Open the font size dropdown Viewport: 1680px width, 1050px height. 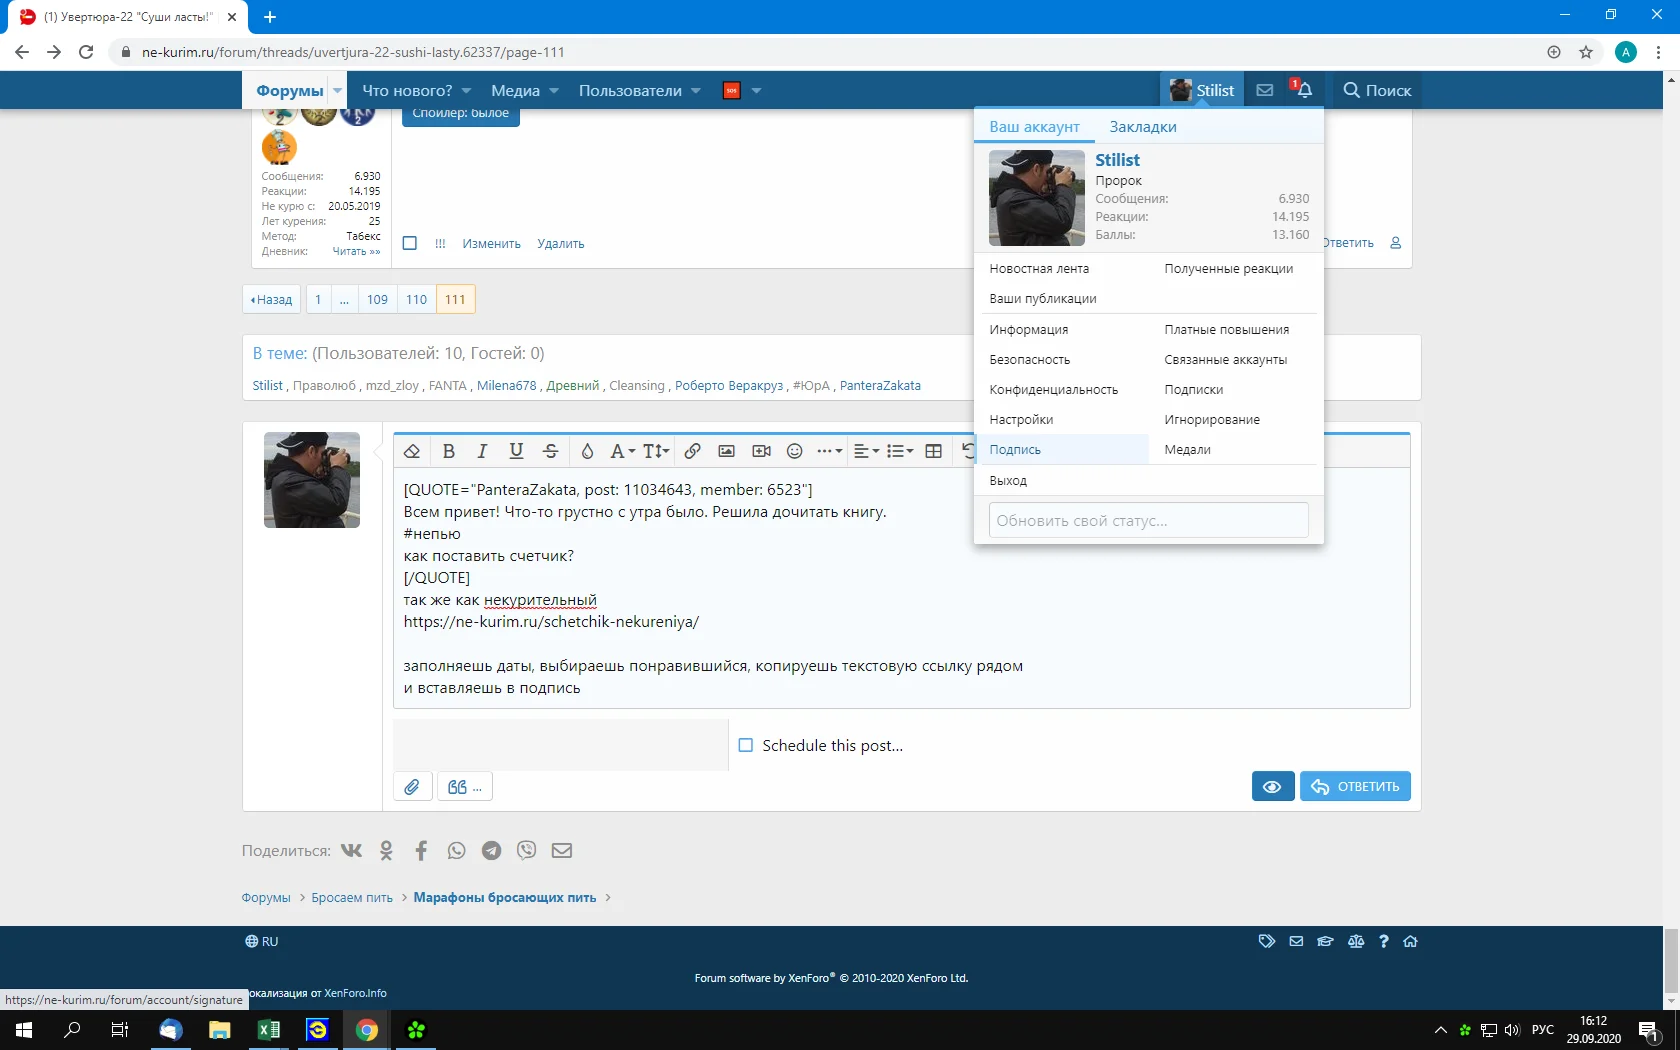click(x=656, y=451)
